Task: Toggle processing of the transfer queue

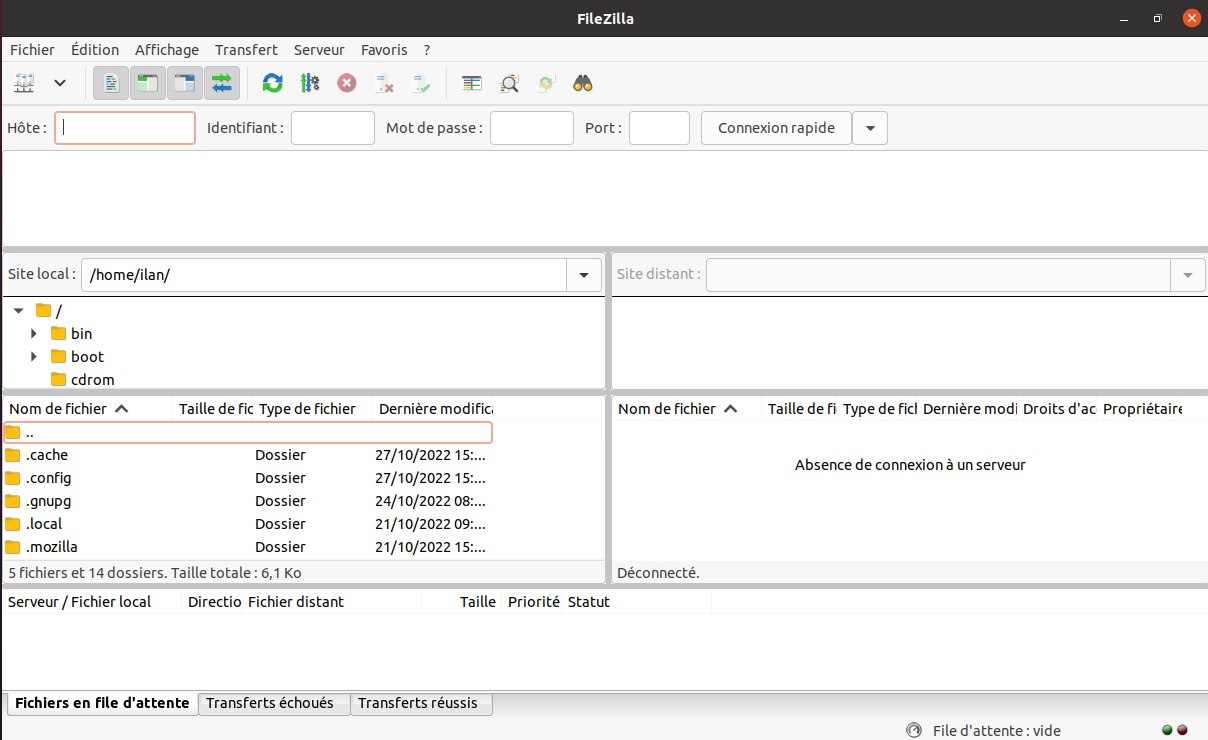Action: tap(310, 83)
